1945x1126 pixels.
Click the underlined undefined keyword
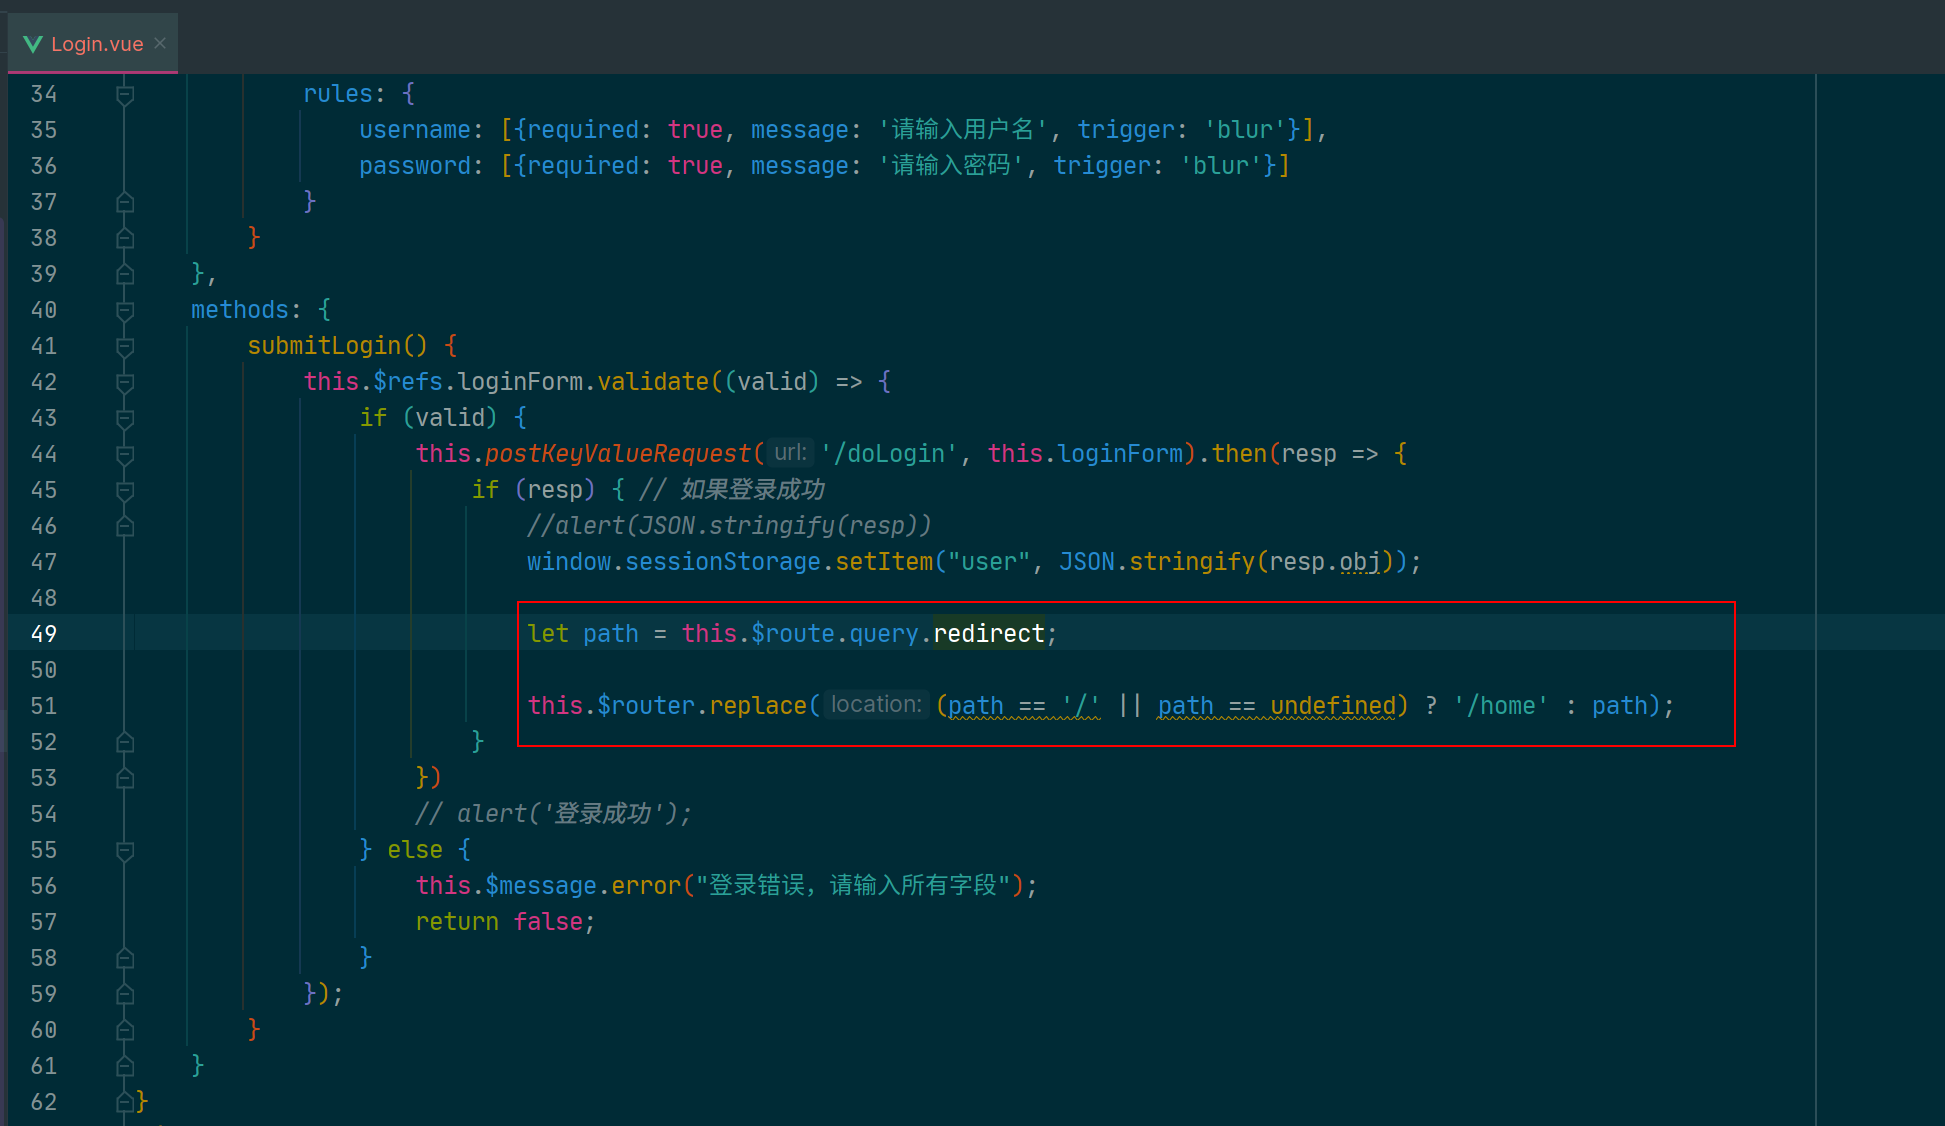coord(1332,706)
